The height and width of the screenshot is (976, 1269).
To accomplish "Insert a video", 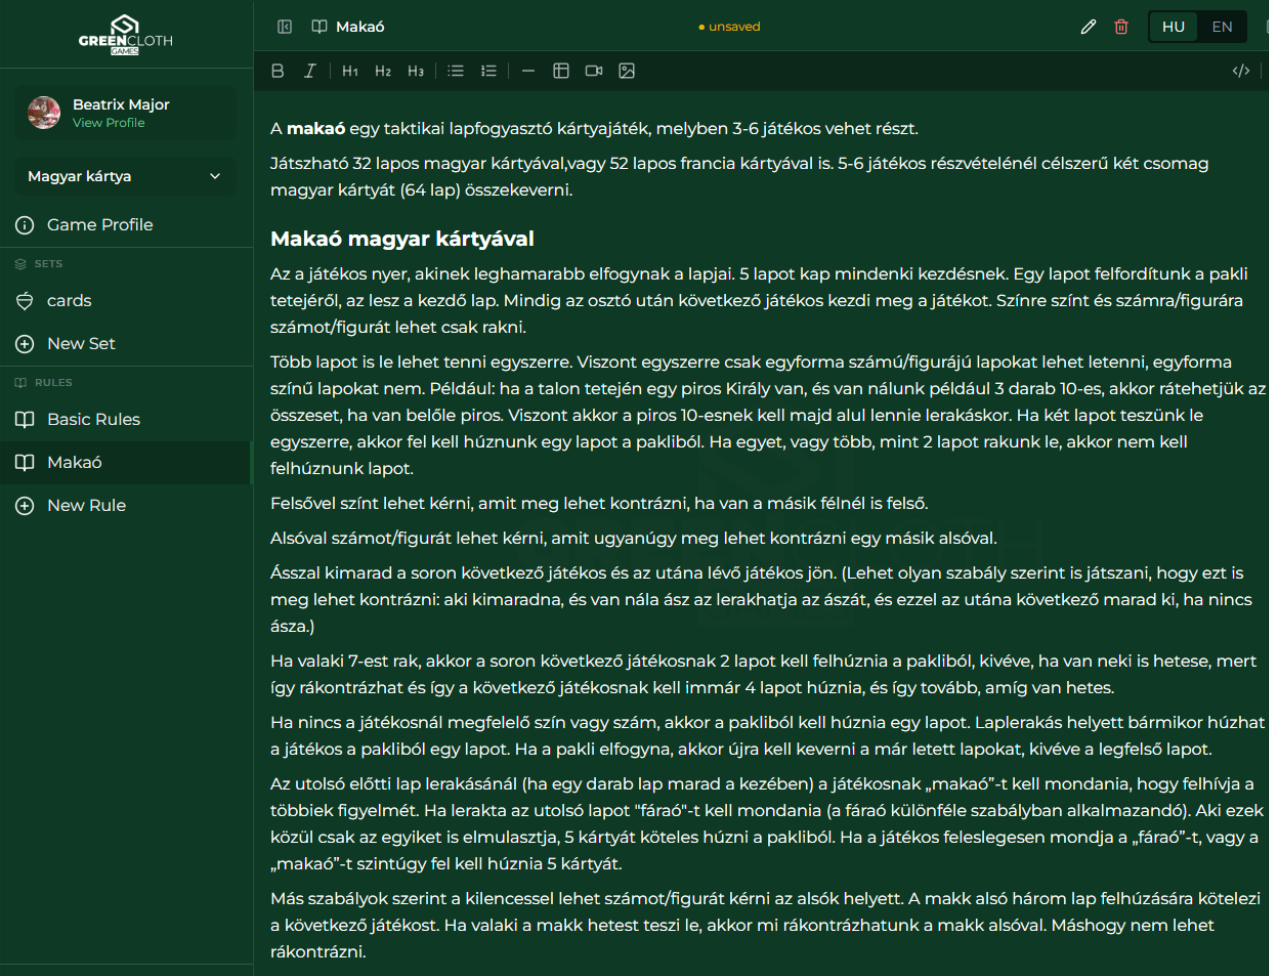I will click(x=594, y=70).
